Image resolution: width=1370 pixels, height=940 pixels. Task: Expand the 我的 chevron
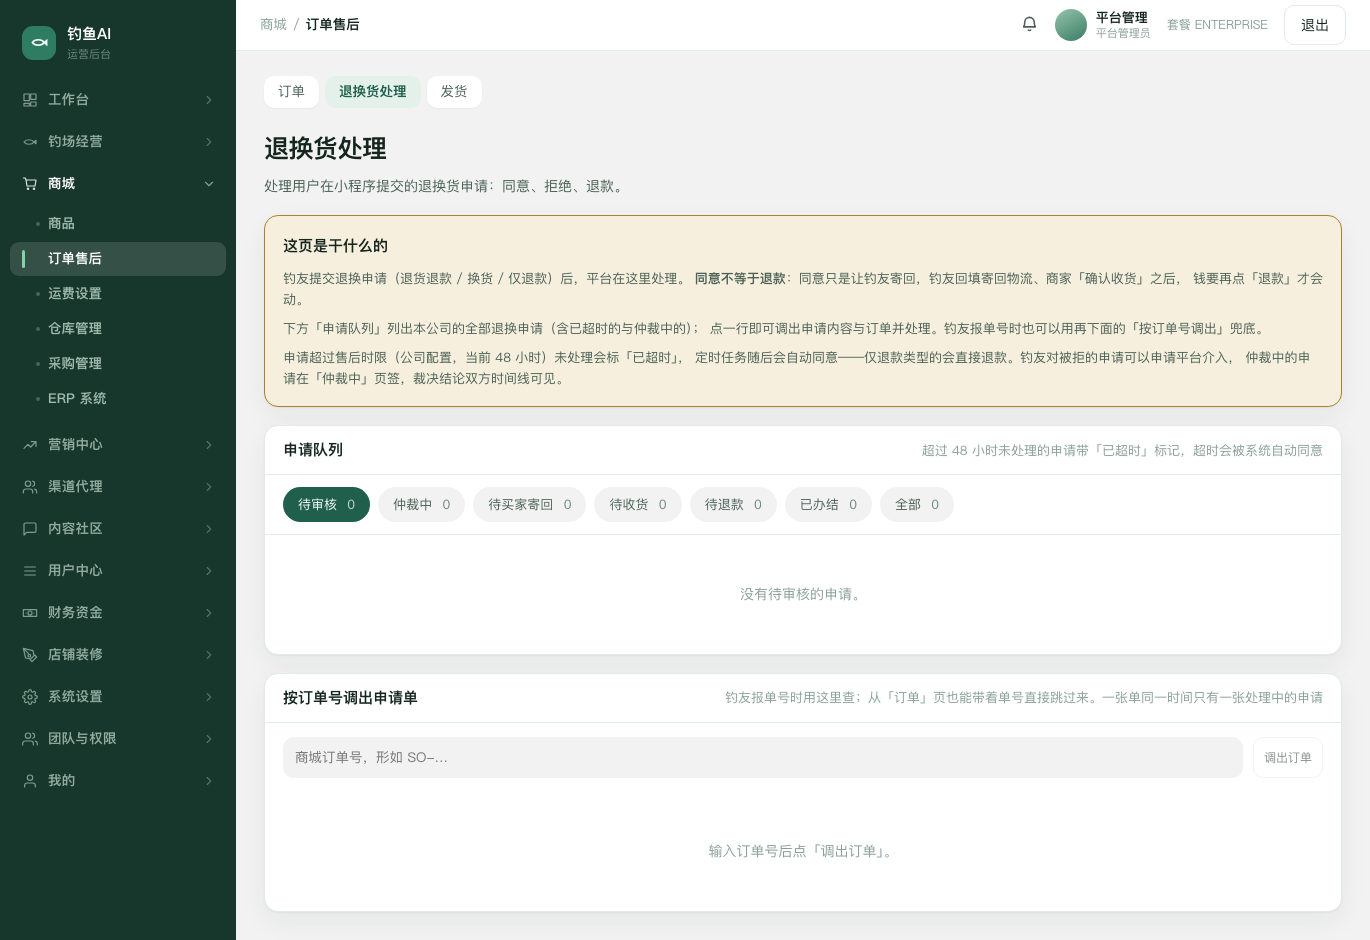(x=209, y=781)
